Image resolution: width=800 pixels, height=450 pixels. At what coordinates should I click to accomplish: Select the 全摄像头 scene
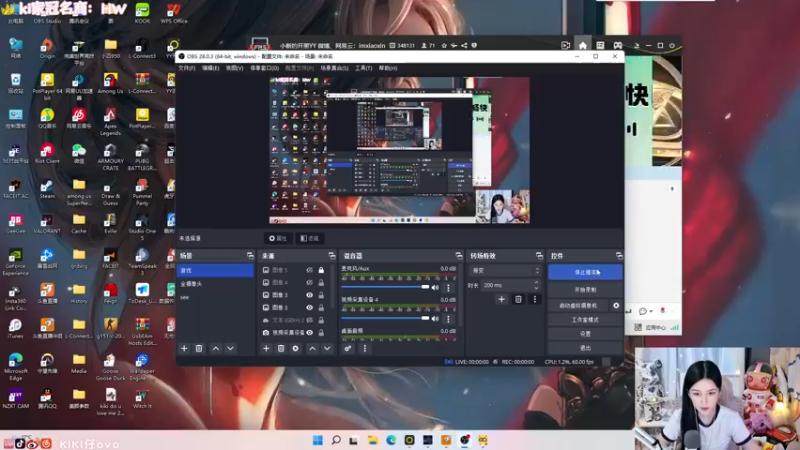pyautogui.click(x=215, y=284)
